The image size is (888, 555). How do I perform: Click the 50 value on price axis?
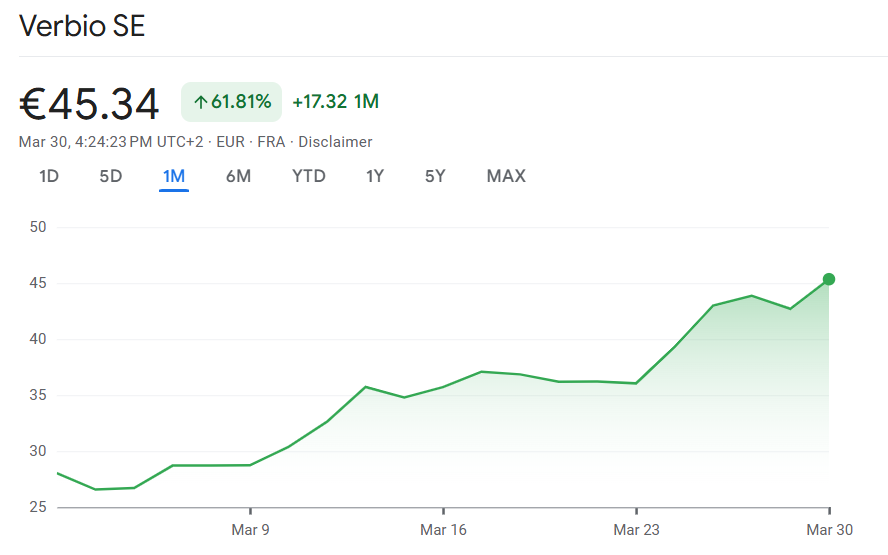tap(39, 227)
